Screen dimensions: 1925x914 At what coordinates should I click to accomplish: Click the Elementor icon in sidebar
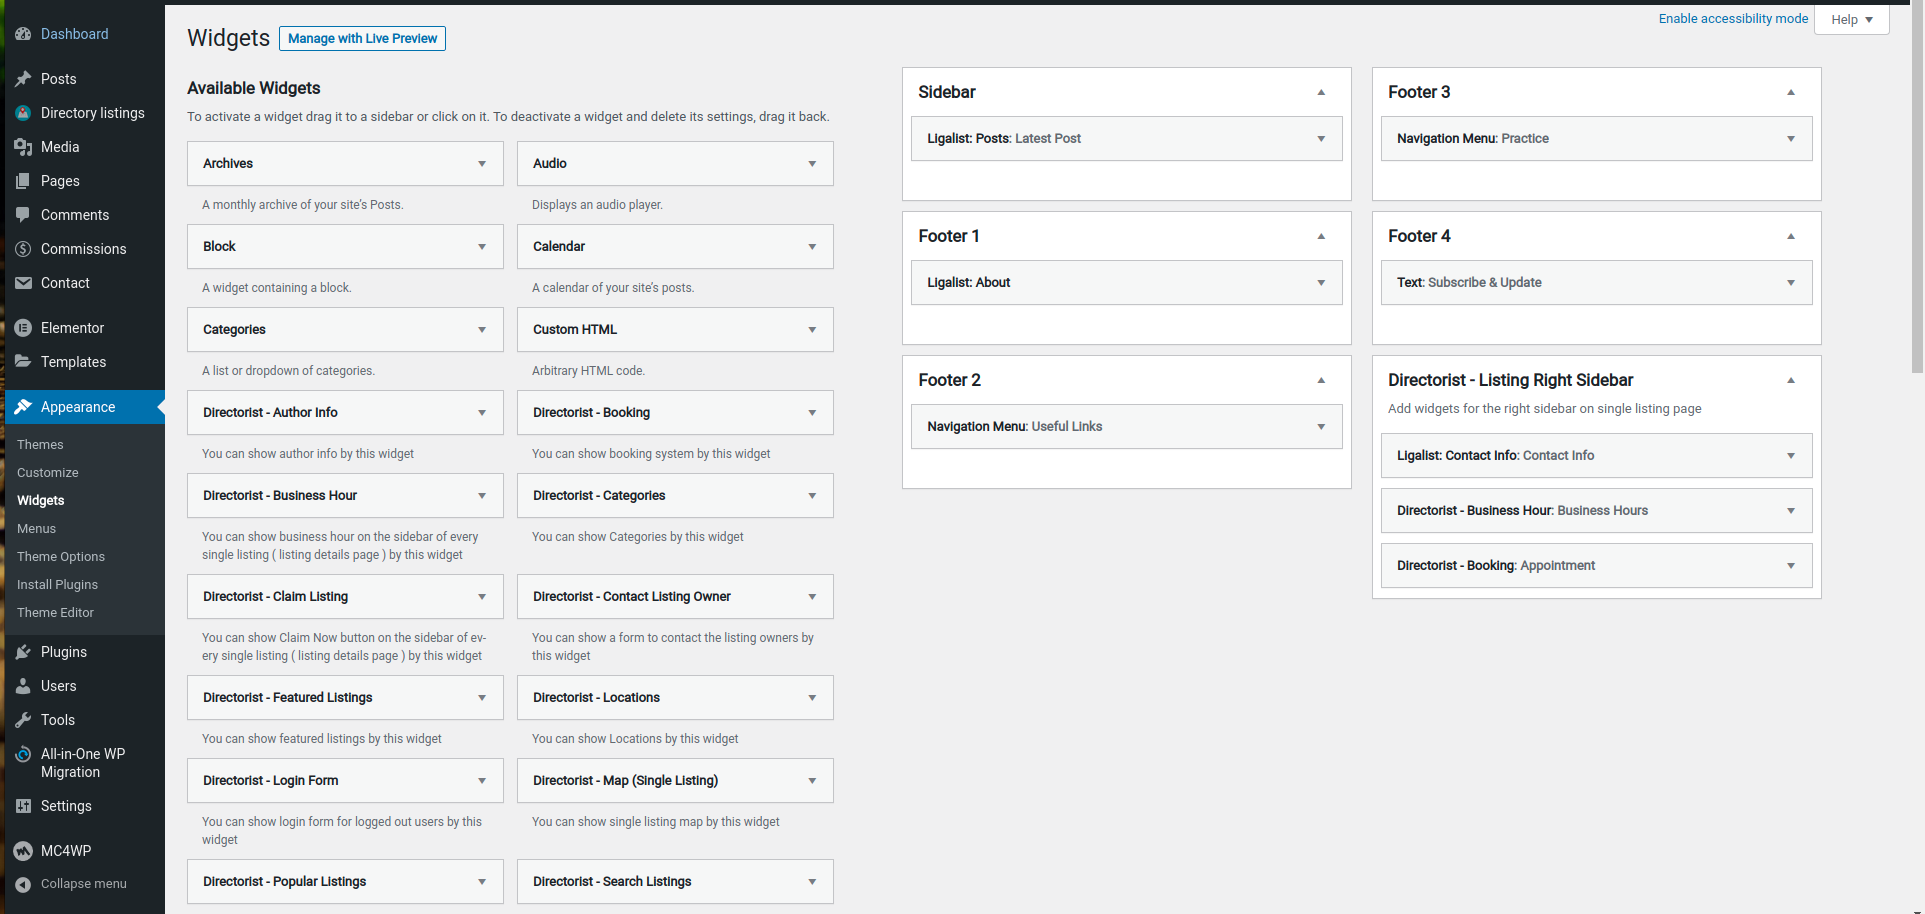click(x=23, y=328)
